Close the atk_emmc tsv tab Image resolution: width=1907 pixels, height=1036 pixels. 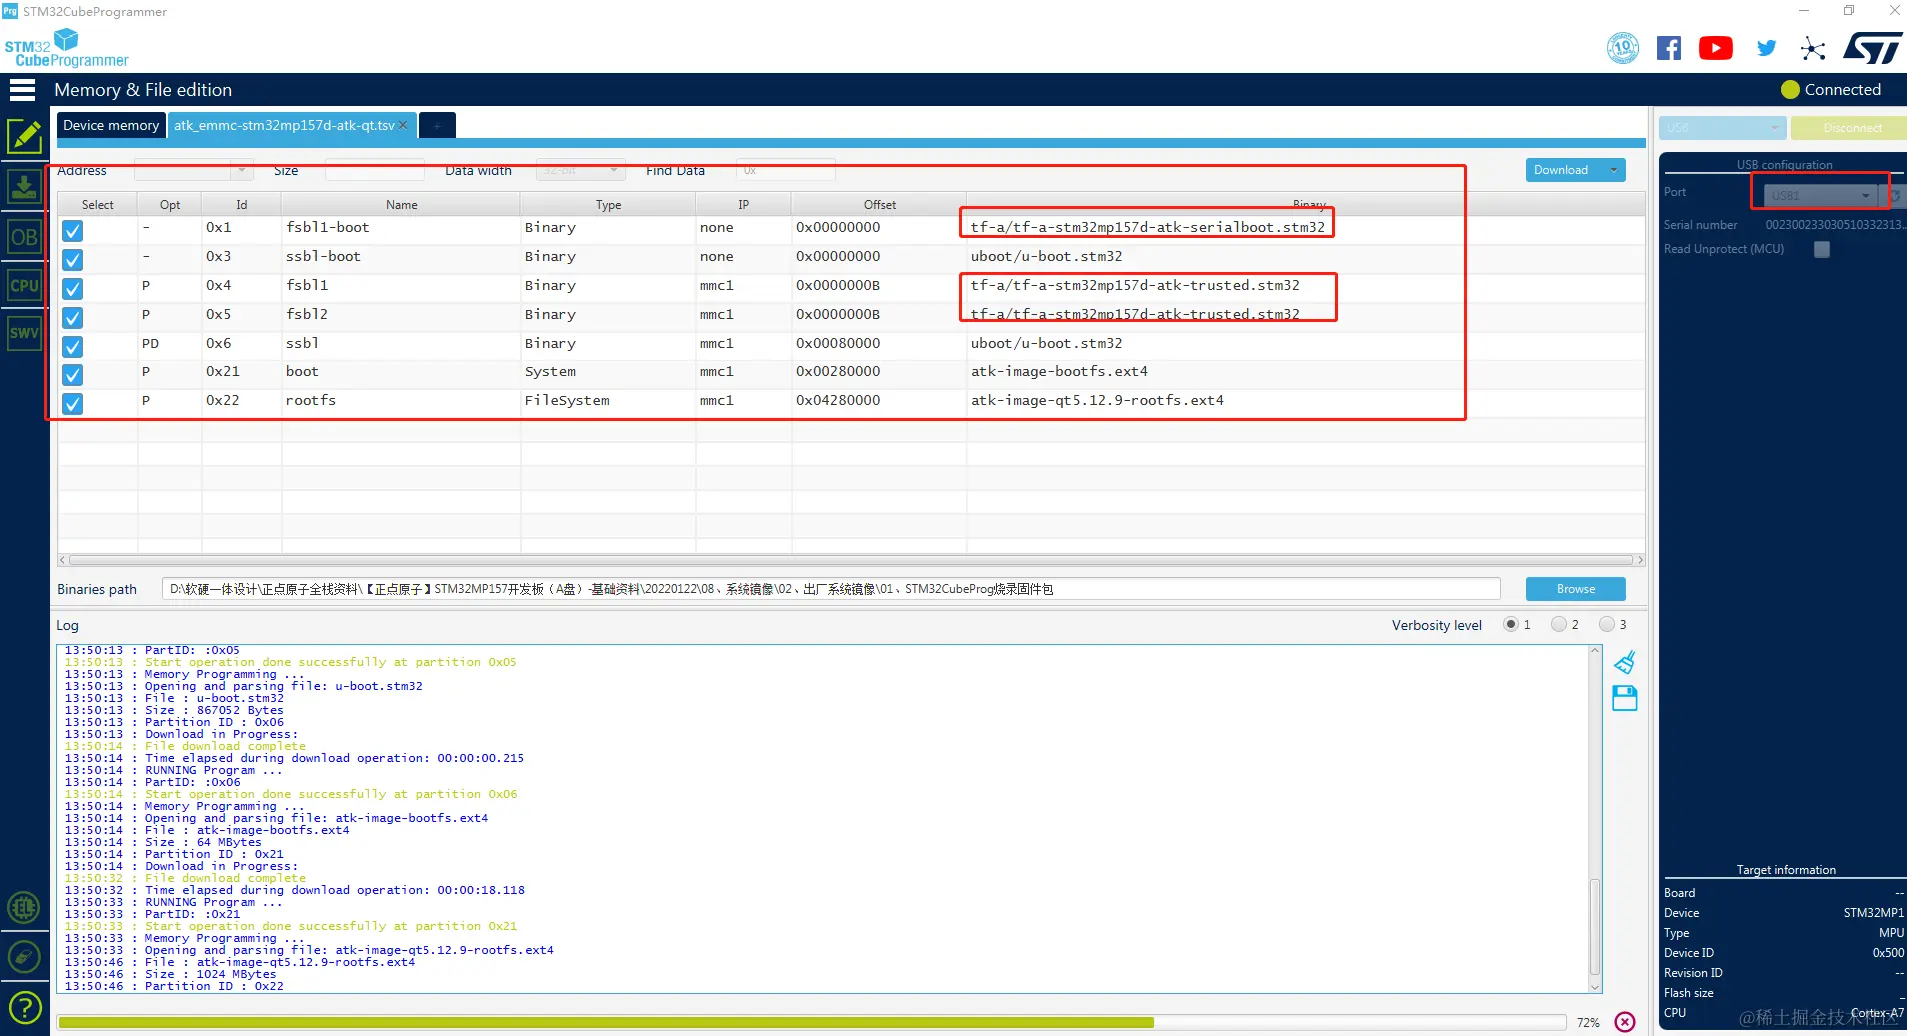(x=403, y=125)
